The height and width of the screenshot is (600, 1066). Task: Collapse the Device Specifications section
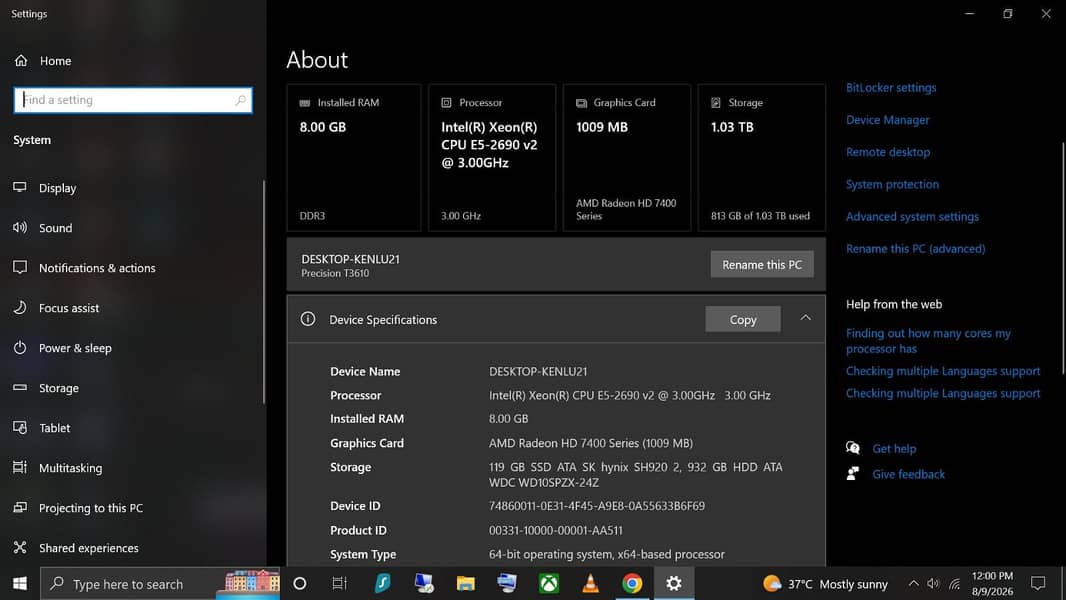coord(806,318)
